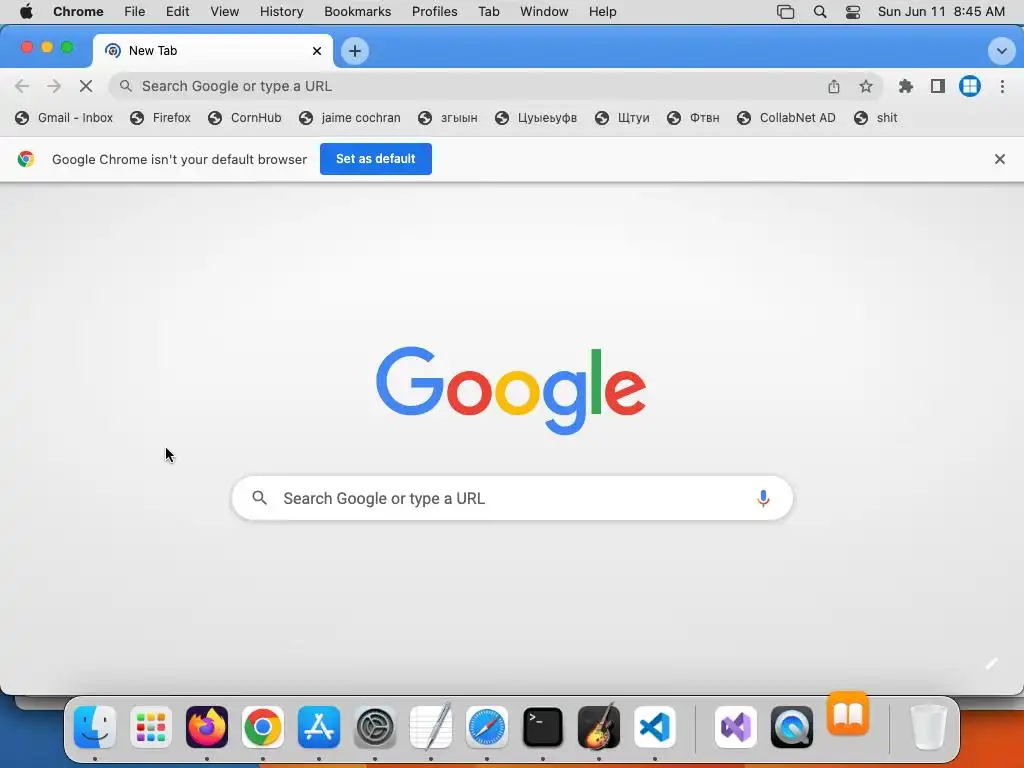Viewport: 1024px width, 768px height.
Task: Open the File menu
Action: pyautogui.click(x=135, y=12)
